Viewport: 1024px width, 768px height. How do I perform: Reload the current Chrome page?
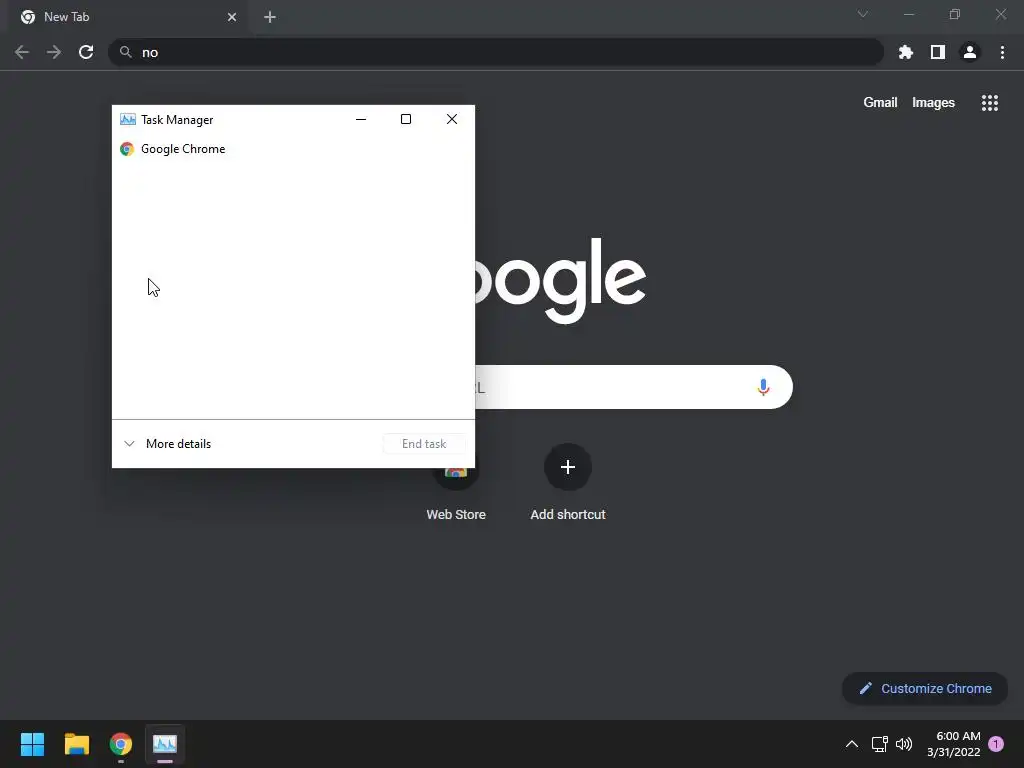click(x=86, y=52)
